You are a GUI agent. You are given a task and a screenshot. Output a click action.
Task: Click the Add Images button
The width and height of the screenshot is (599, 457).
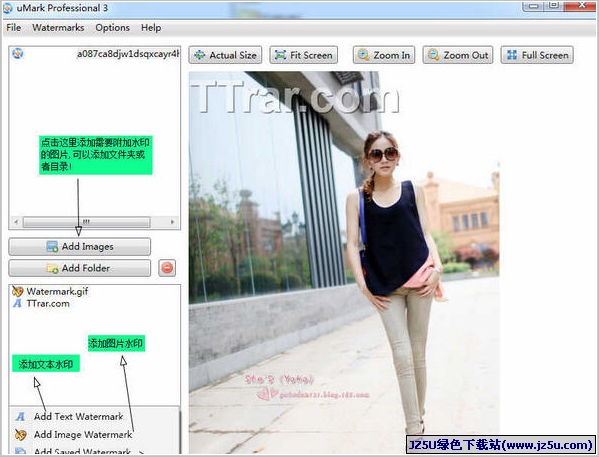(x=79, y=246)
